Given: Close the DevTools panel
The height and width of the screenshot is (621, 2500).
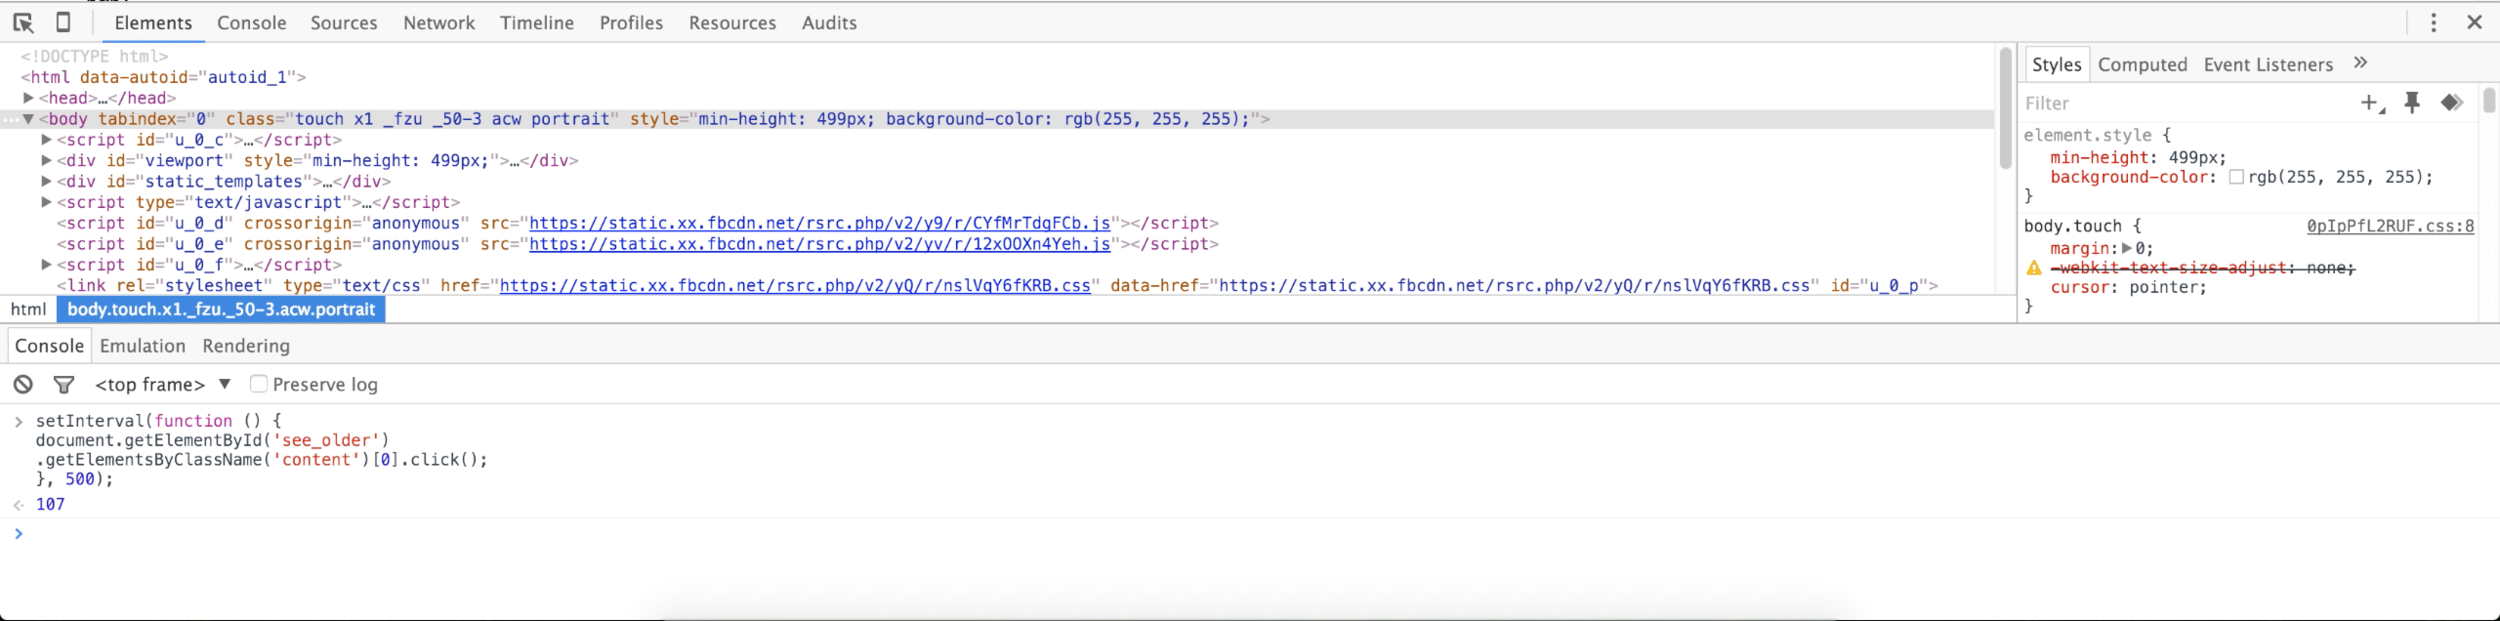Looking at the screenshot, I should 2475,22.
